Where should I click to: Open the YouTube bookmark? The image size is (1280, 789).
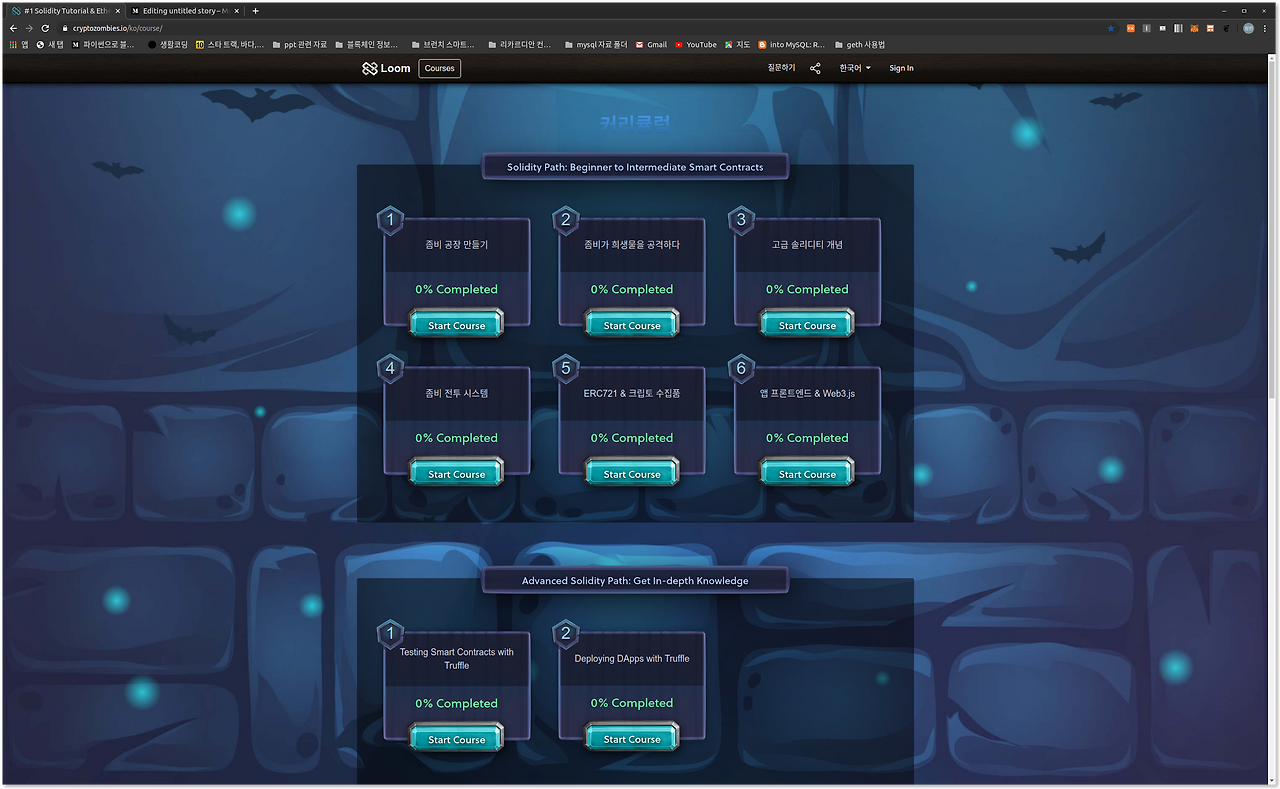coord(696,44)
